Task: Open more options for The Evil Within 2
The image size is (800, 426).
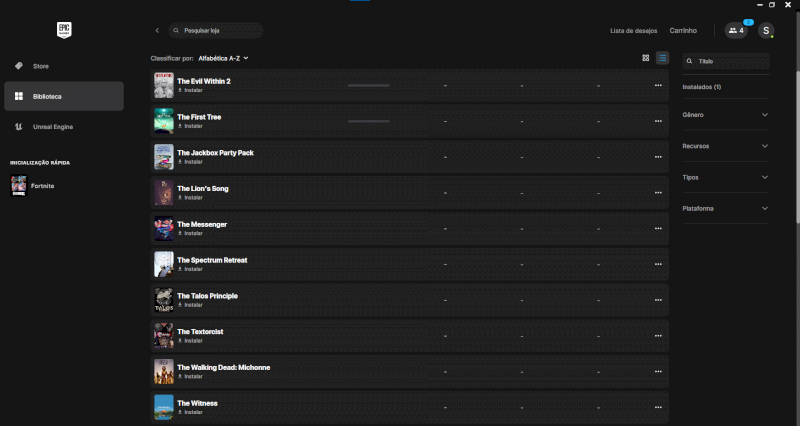Action: pyautogui.click(x=658, y=85)
